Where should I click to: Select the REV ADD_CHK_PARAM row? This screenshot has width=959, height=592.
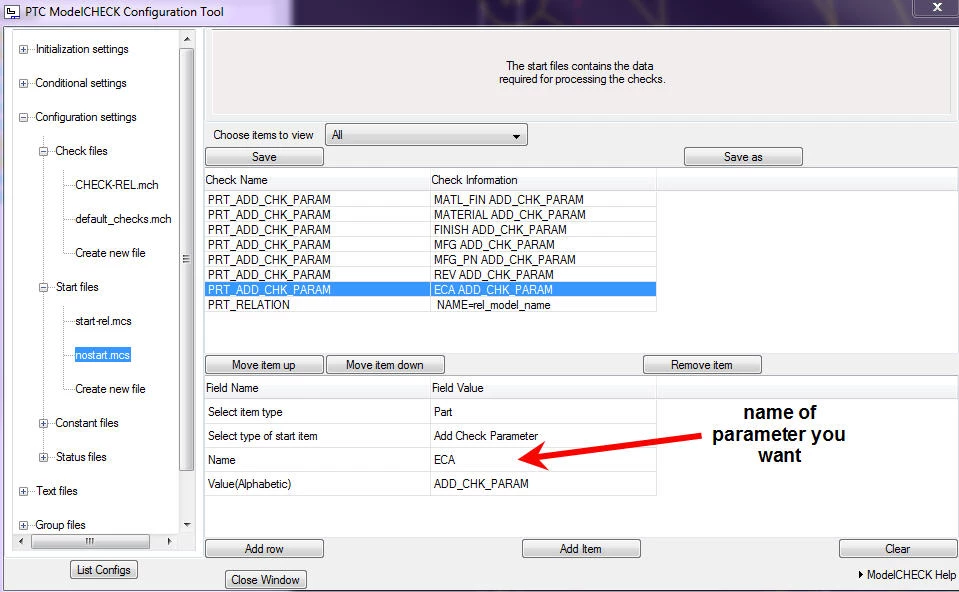(x=431, y=275)
